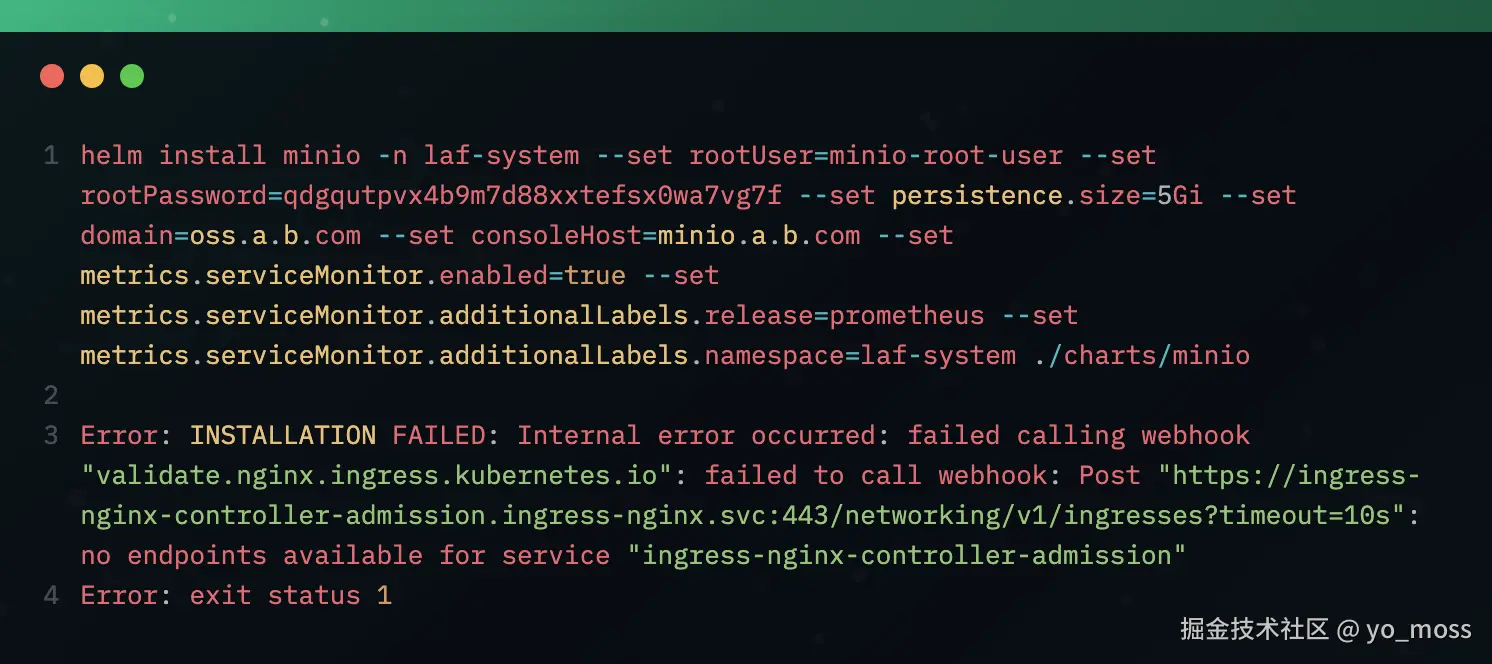Image resolution: width=1492 pixels, height=664 pixels.
Task: Click the 'true' value after enabled
Action: [595, 276]
